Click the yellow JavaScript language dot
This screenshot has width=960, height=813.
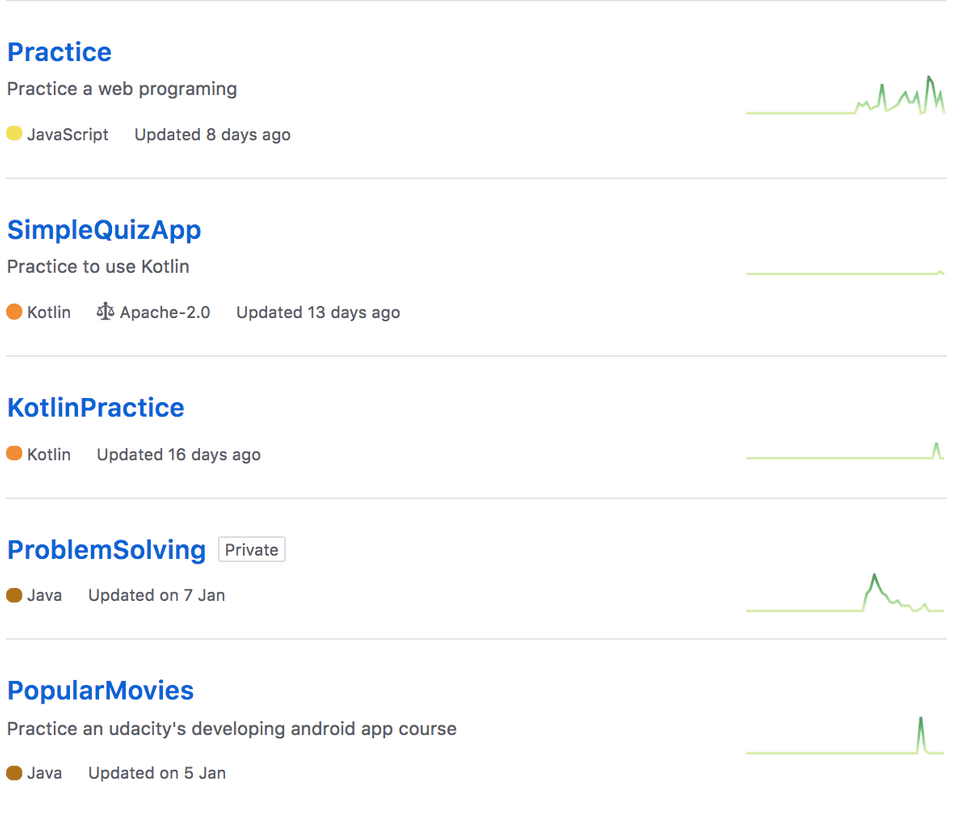pyautogui.click(x=14, y=133)
